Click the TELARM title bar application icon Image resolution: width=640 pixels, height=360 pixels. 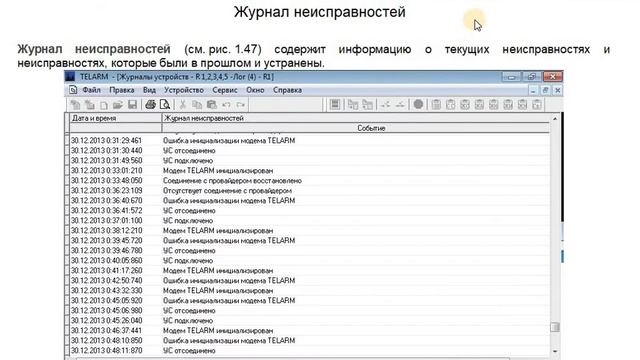(x=70, y=77)
